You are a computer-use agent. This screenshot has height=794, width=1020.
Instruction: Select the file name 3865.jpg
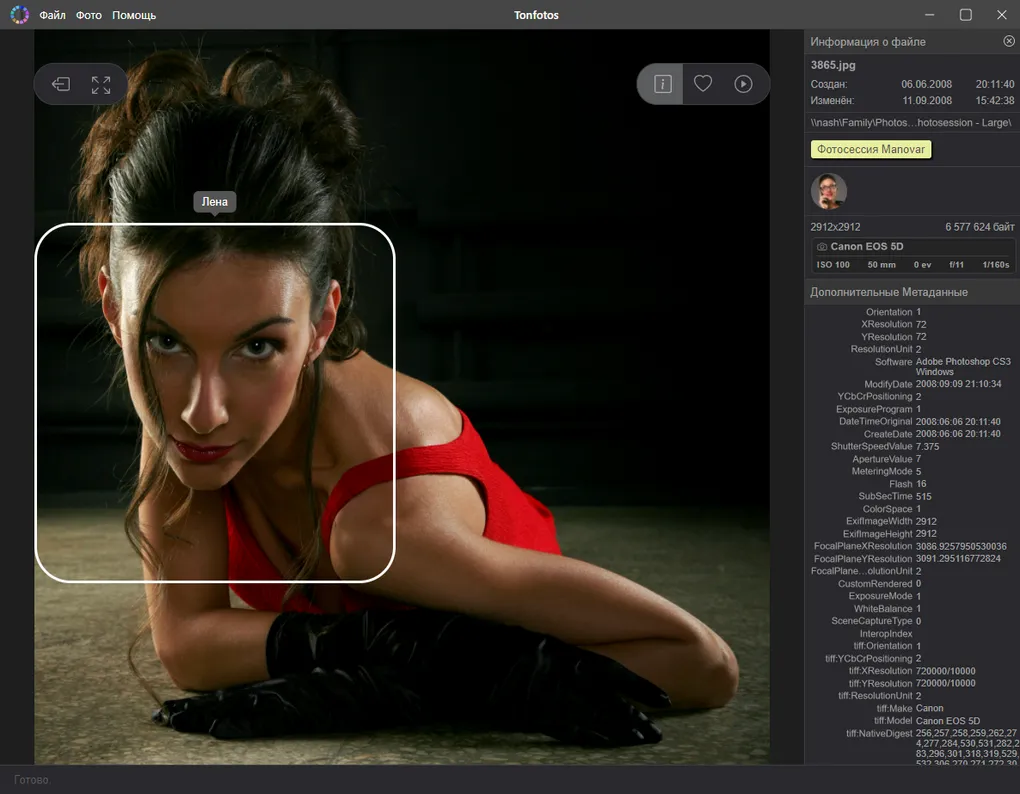833,65
